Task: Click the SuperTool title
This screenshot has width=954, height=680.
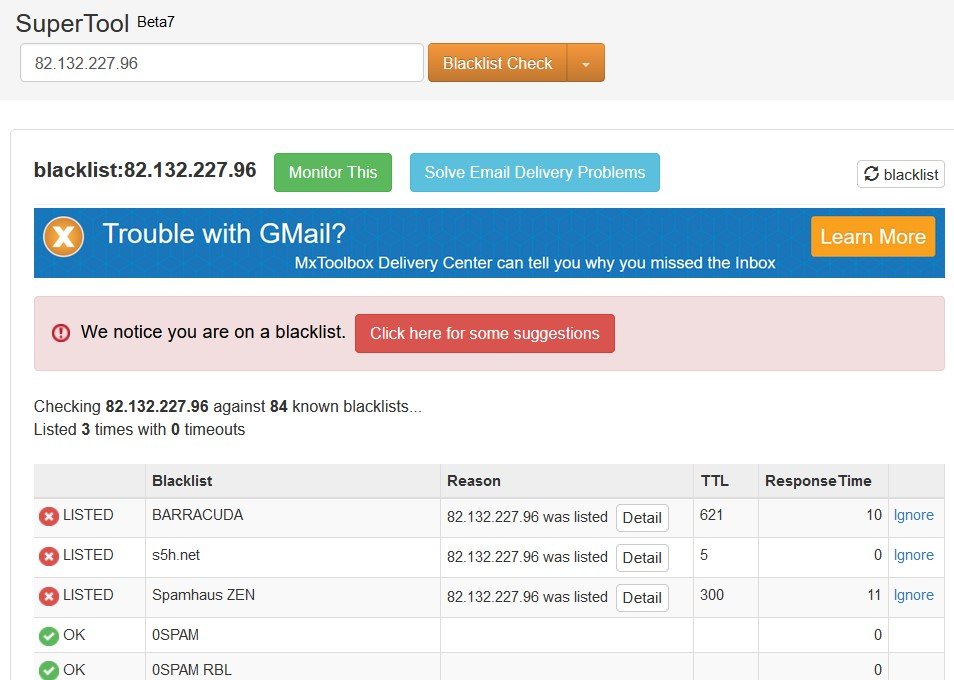Action: (x=72, y=24)
